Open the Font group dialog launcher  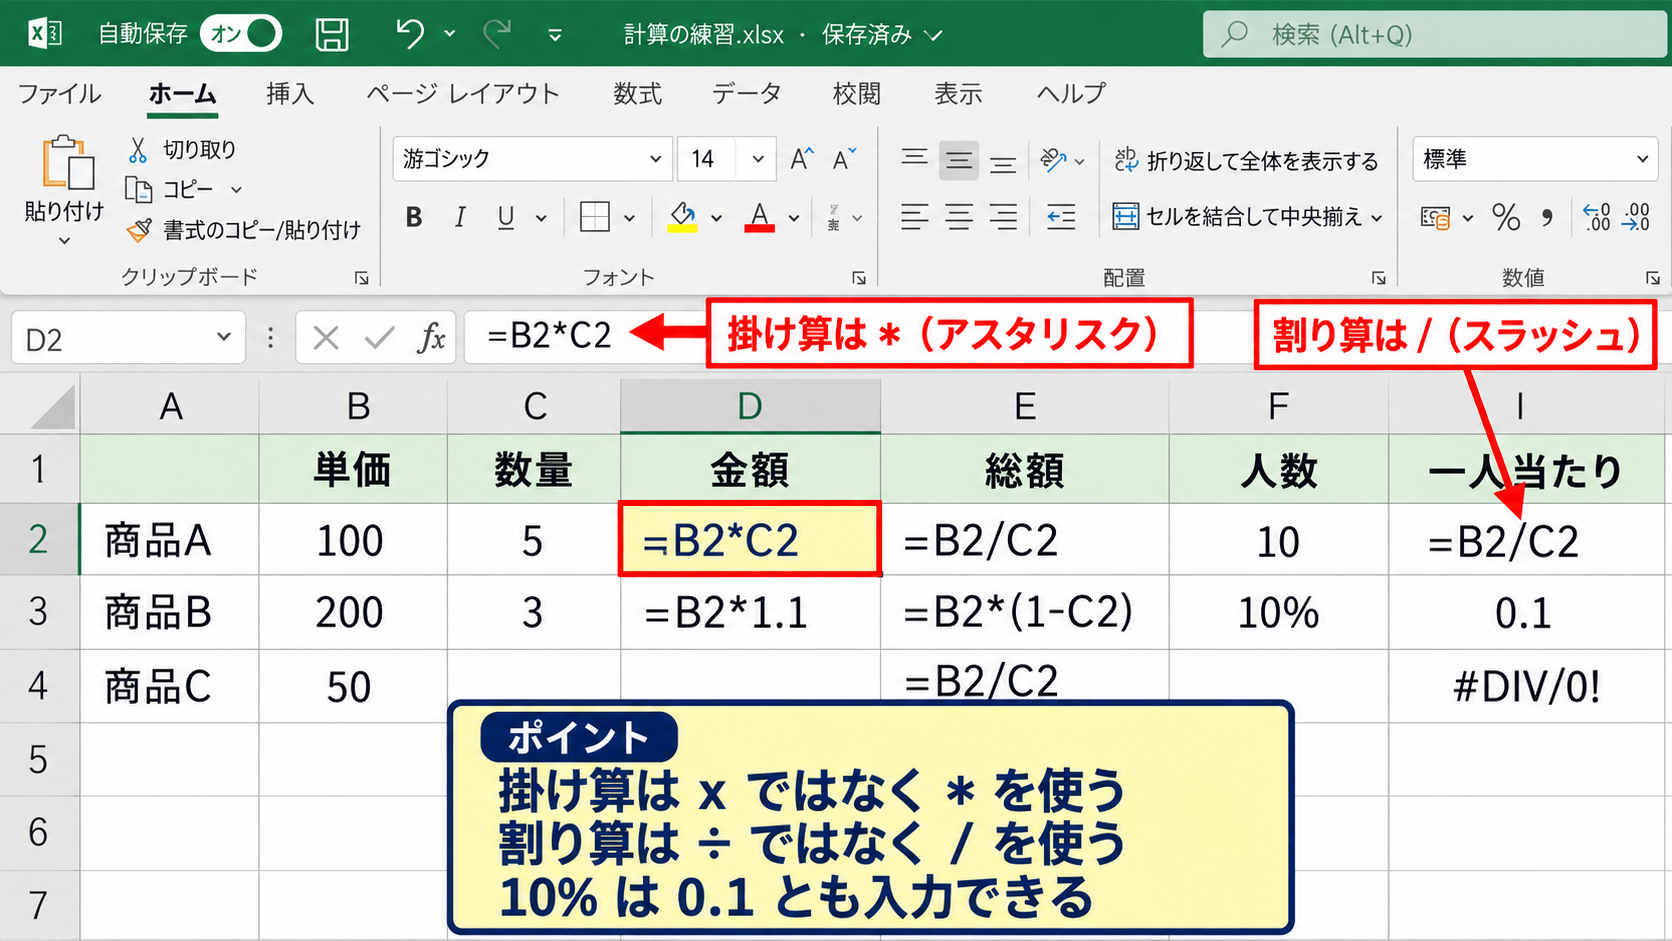[x=858, y=278]
